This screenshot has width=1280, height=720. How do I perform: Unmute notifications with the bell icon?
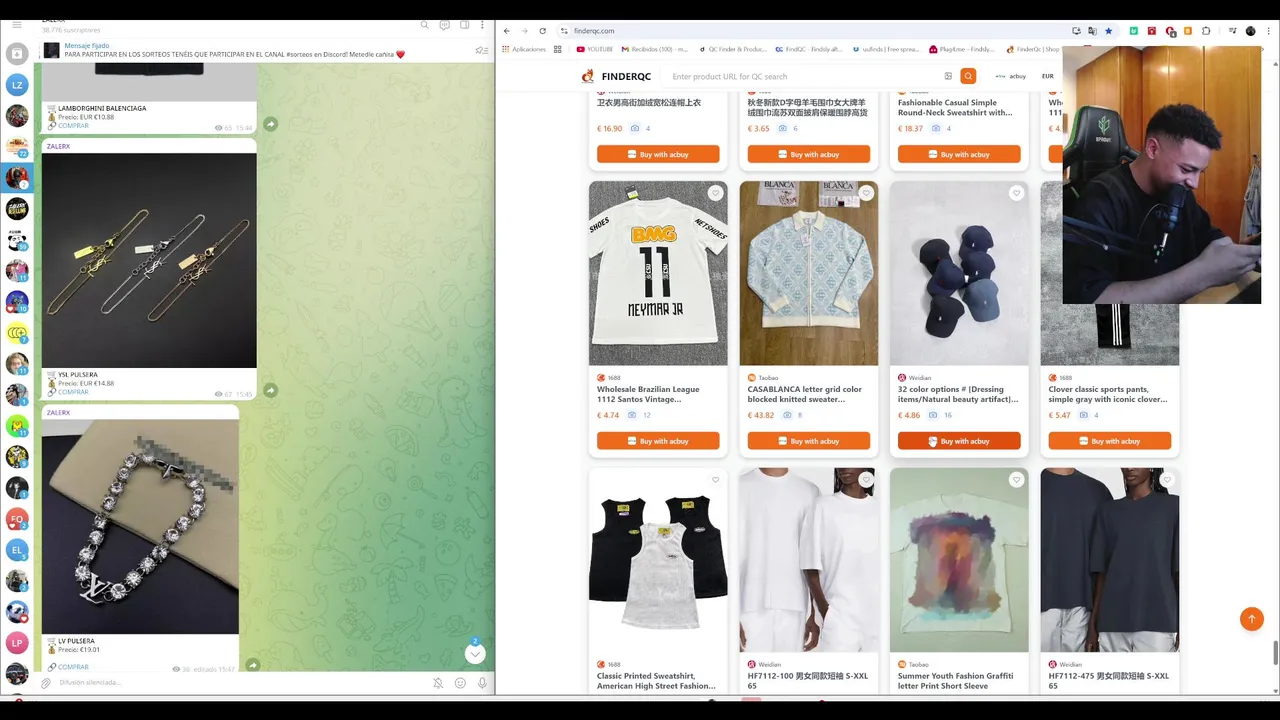(x=438, y=683)
